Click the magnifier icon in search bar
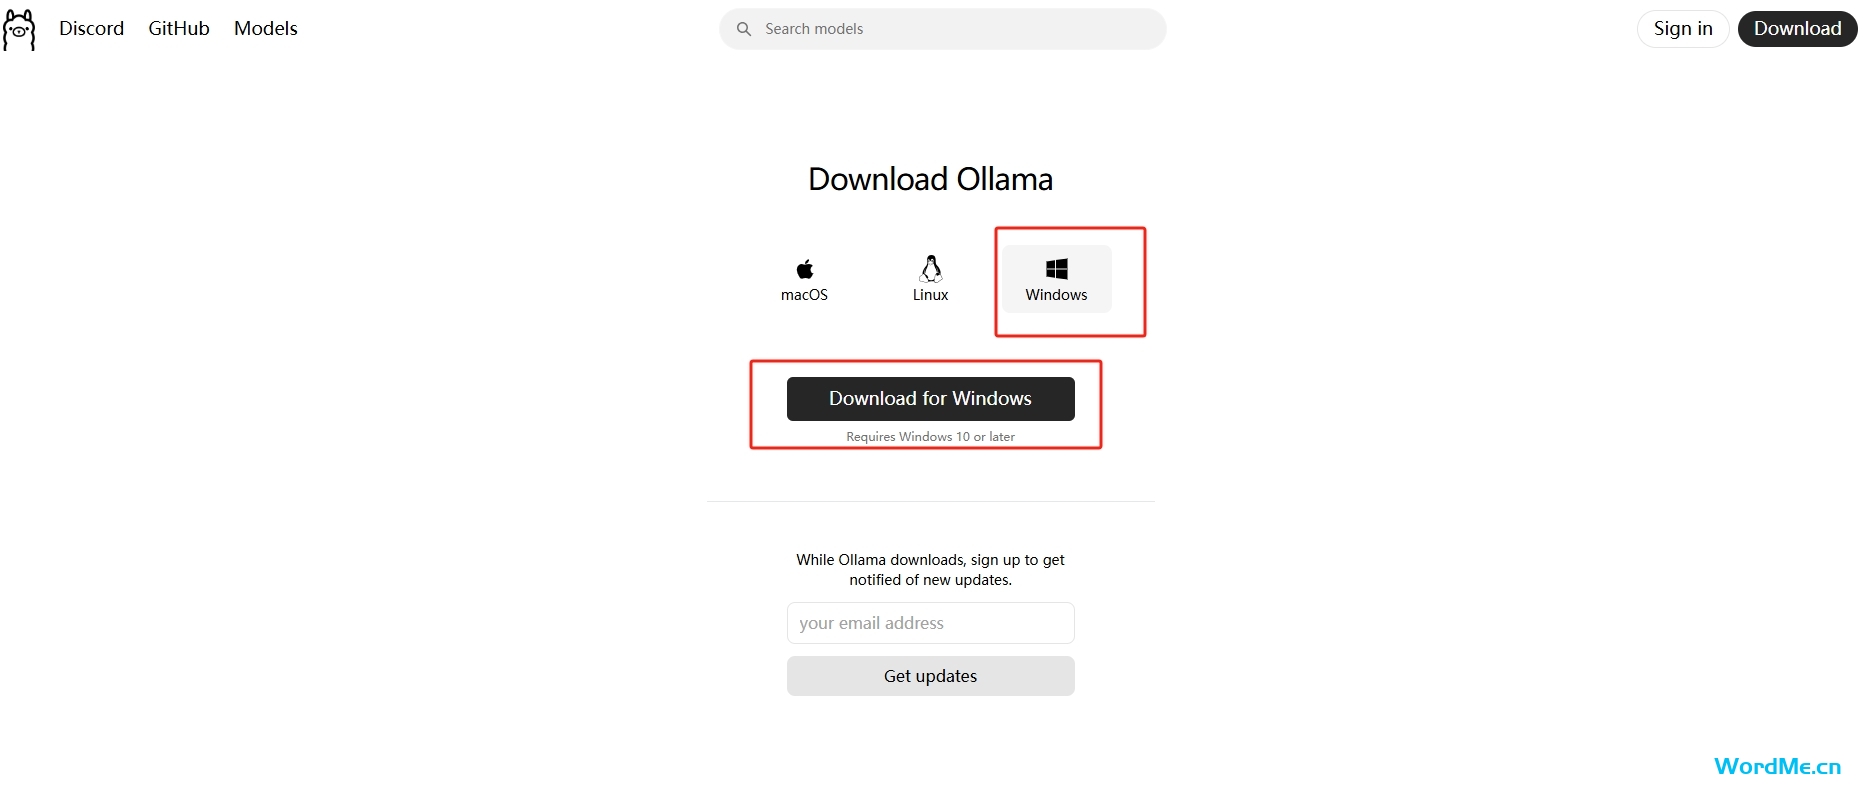Viewport: 1871px width, 804px height. (744, 29)
